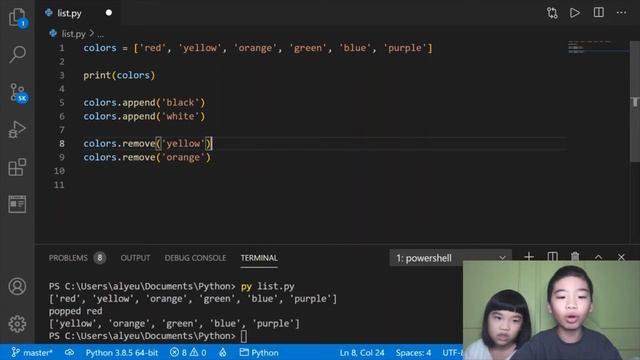Click 'popped red' in terminal output
640x360 pixels.
76,311
